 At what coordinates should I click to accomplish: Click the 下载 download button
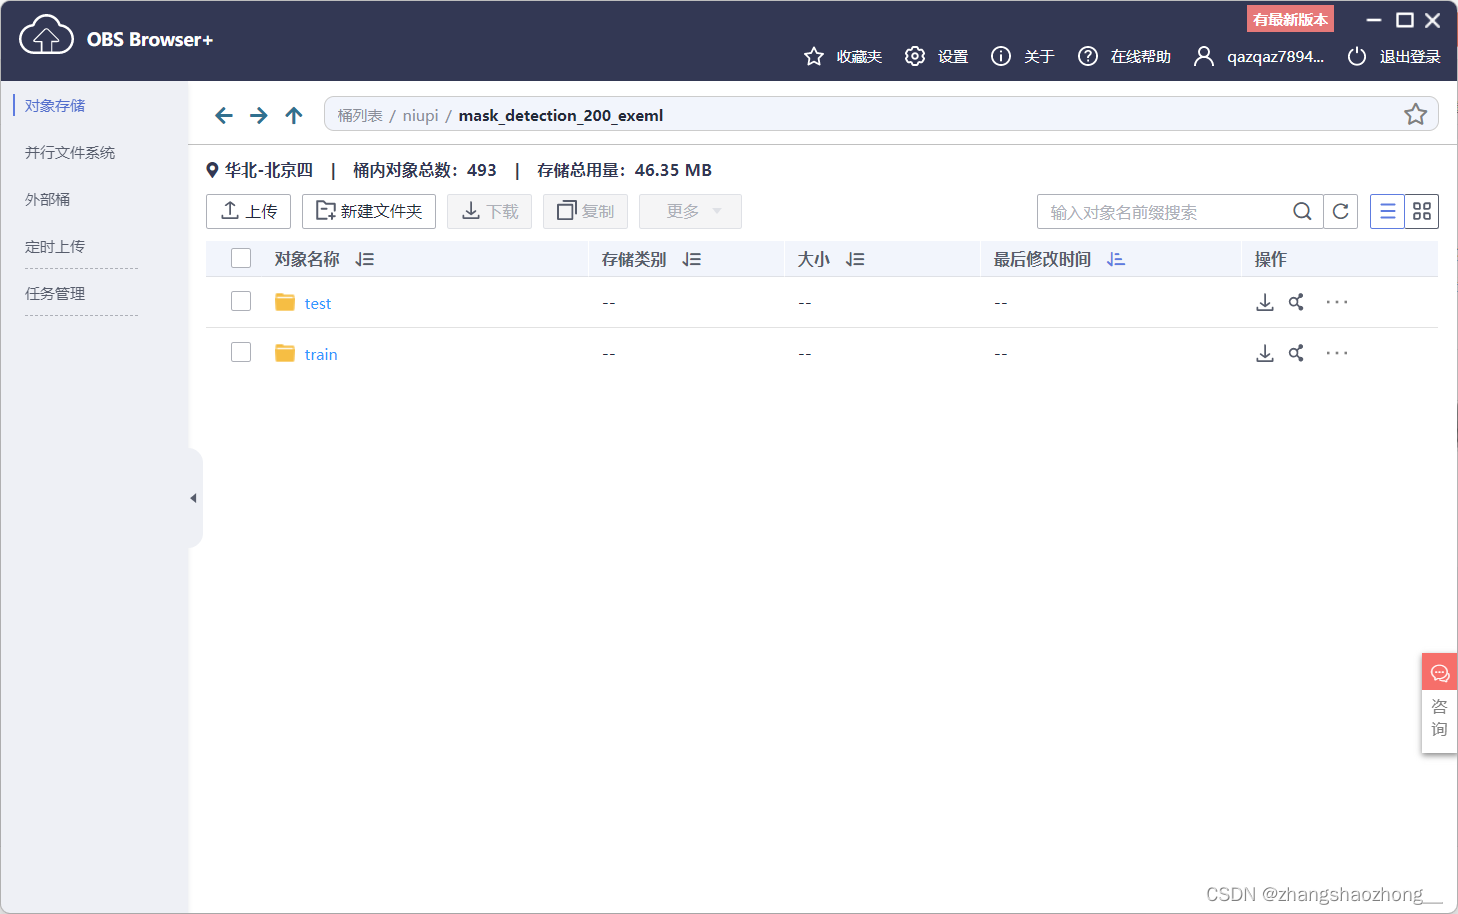click(x=489, y=211)
